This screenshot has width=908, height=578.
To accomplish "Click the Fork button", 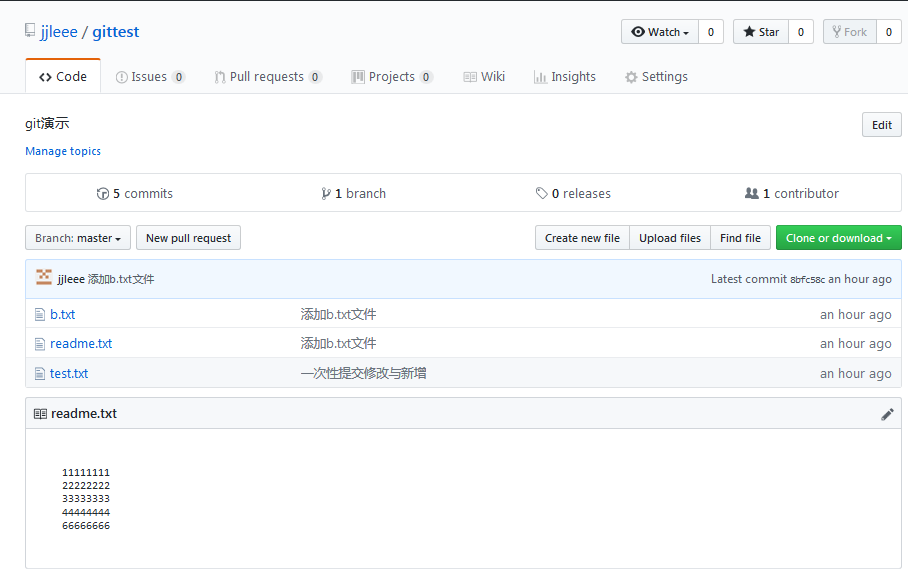I will point(850,32).
